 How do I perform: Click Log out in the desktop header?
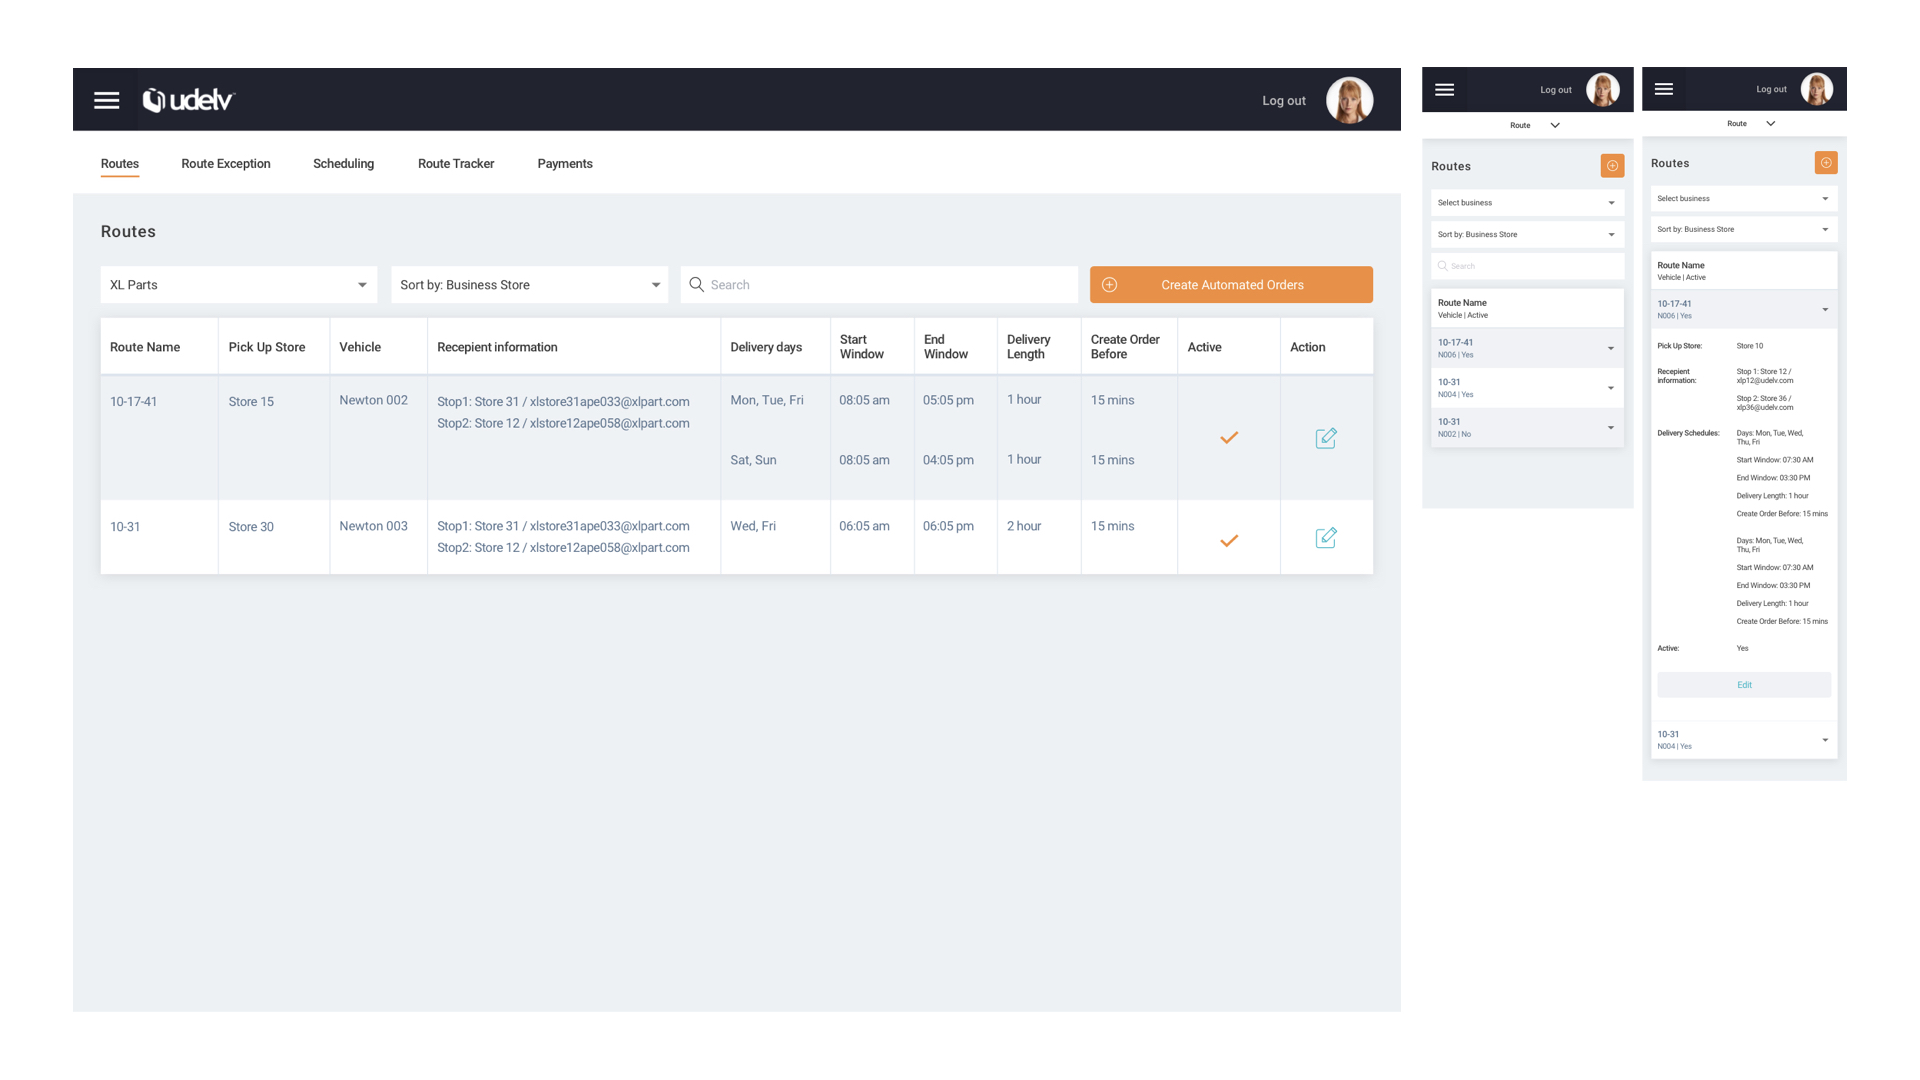(1284, 101)
